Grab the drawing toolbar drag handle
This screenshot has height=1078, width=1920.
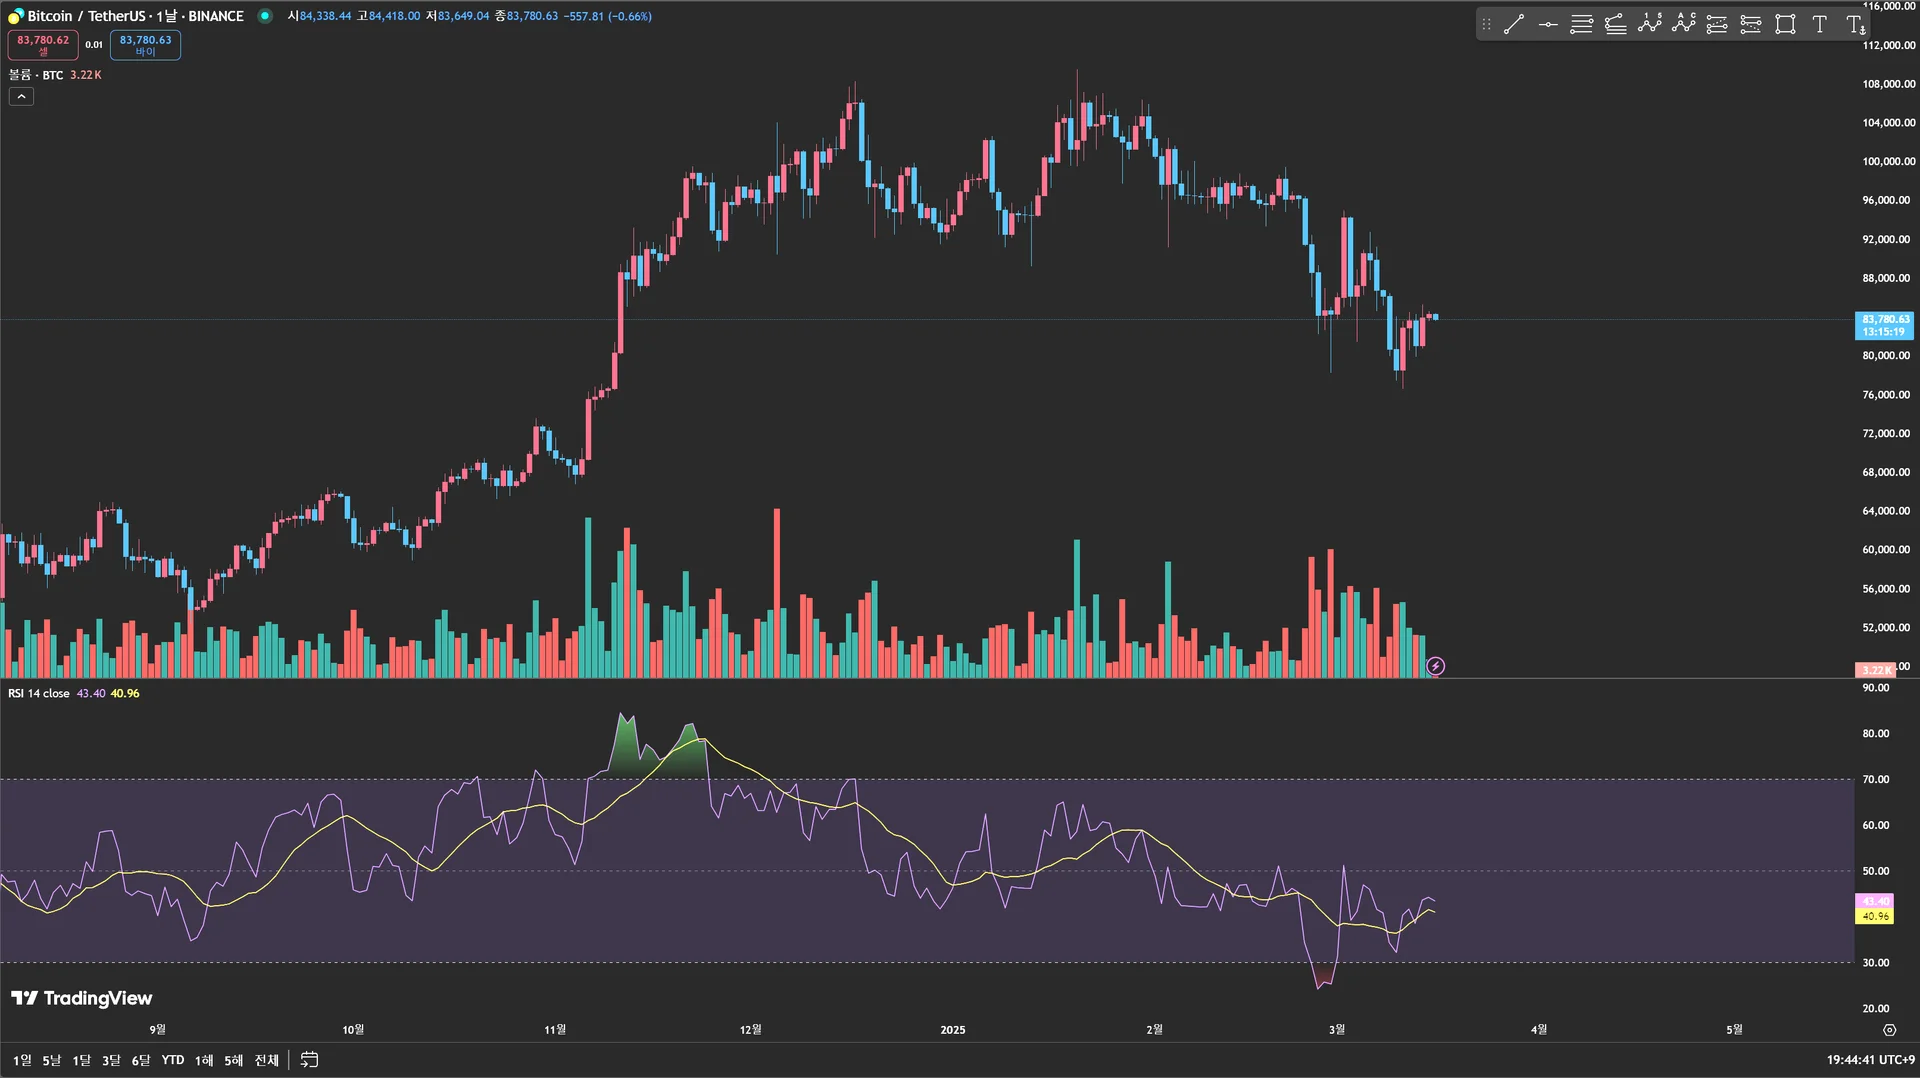pyautogui.click(x=1486, y=25)
